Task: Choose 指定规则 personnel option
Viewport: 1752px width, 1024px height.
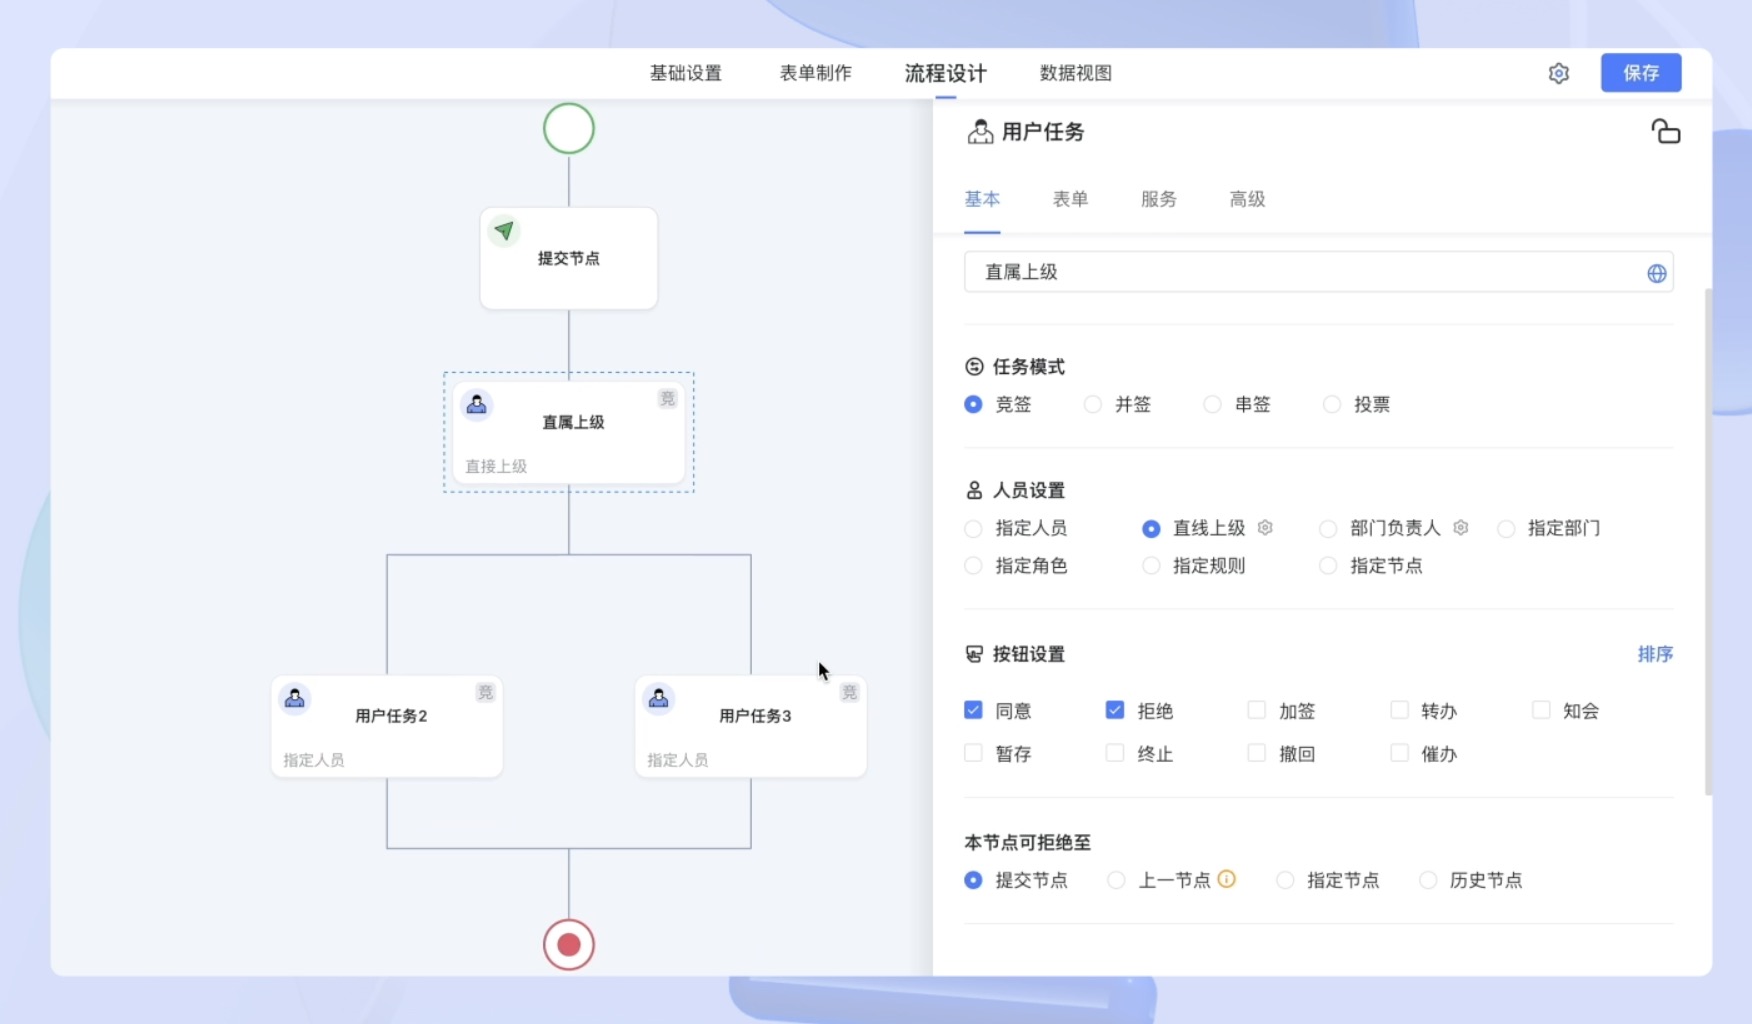Action: [1151, 566]
